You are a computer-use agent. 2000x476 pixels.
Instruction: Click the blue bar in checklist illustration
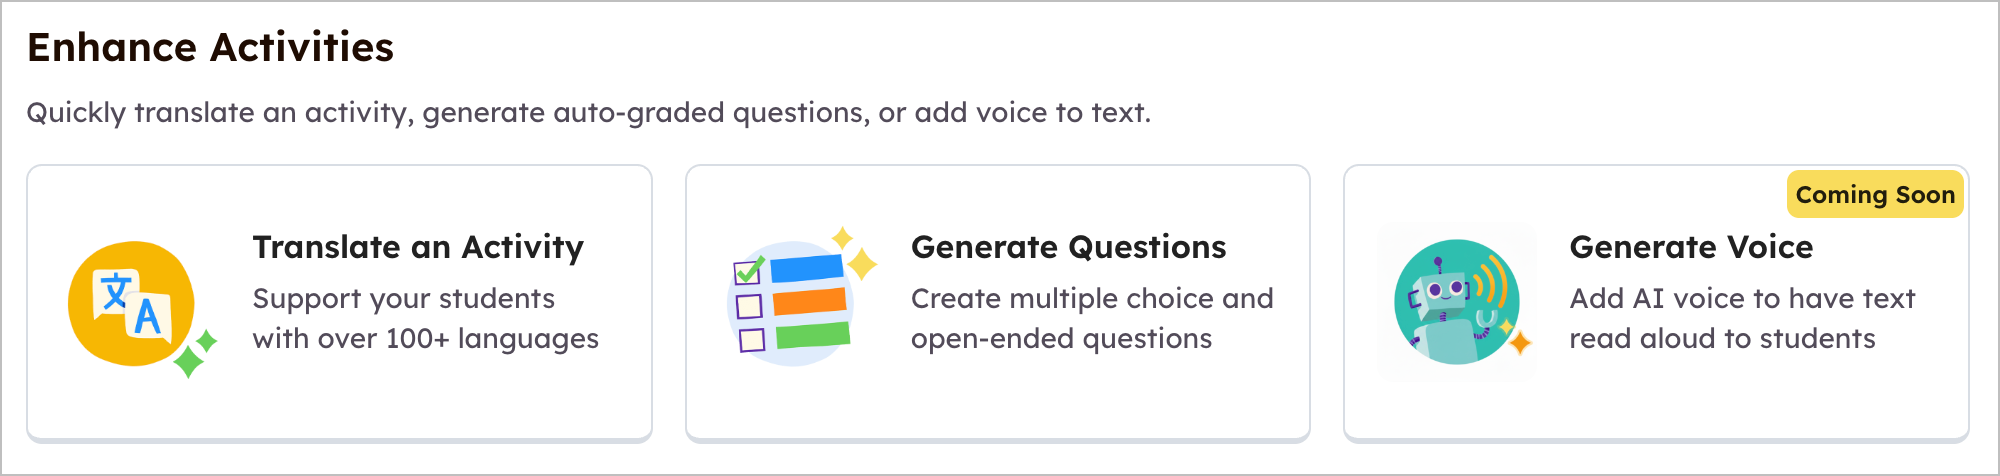click(x=807, y=268)
